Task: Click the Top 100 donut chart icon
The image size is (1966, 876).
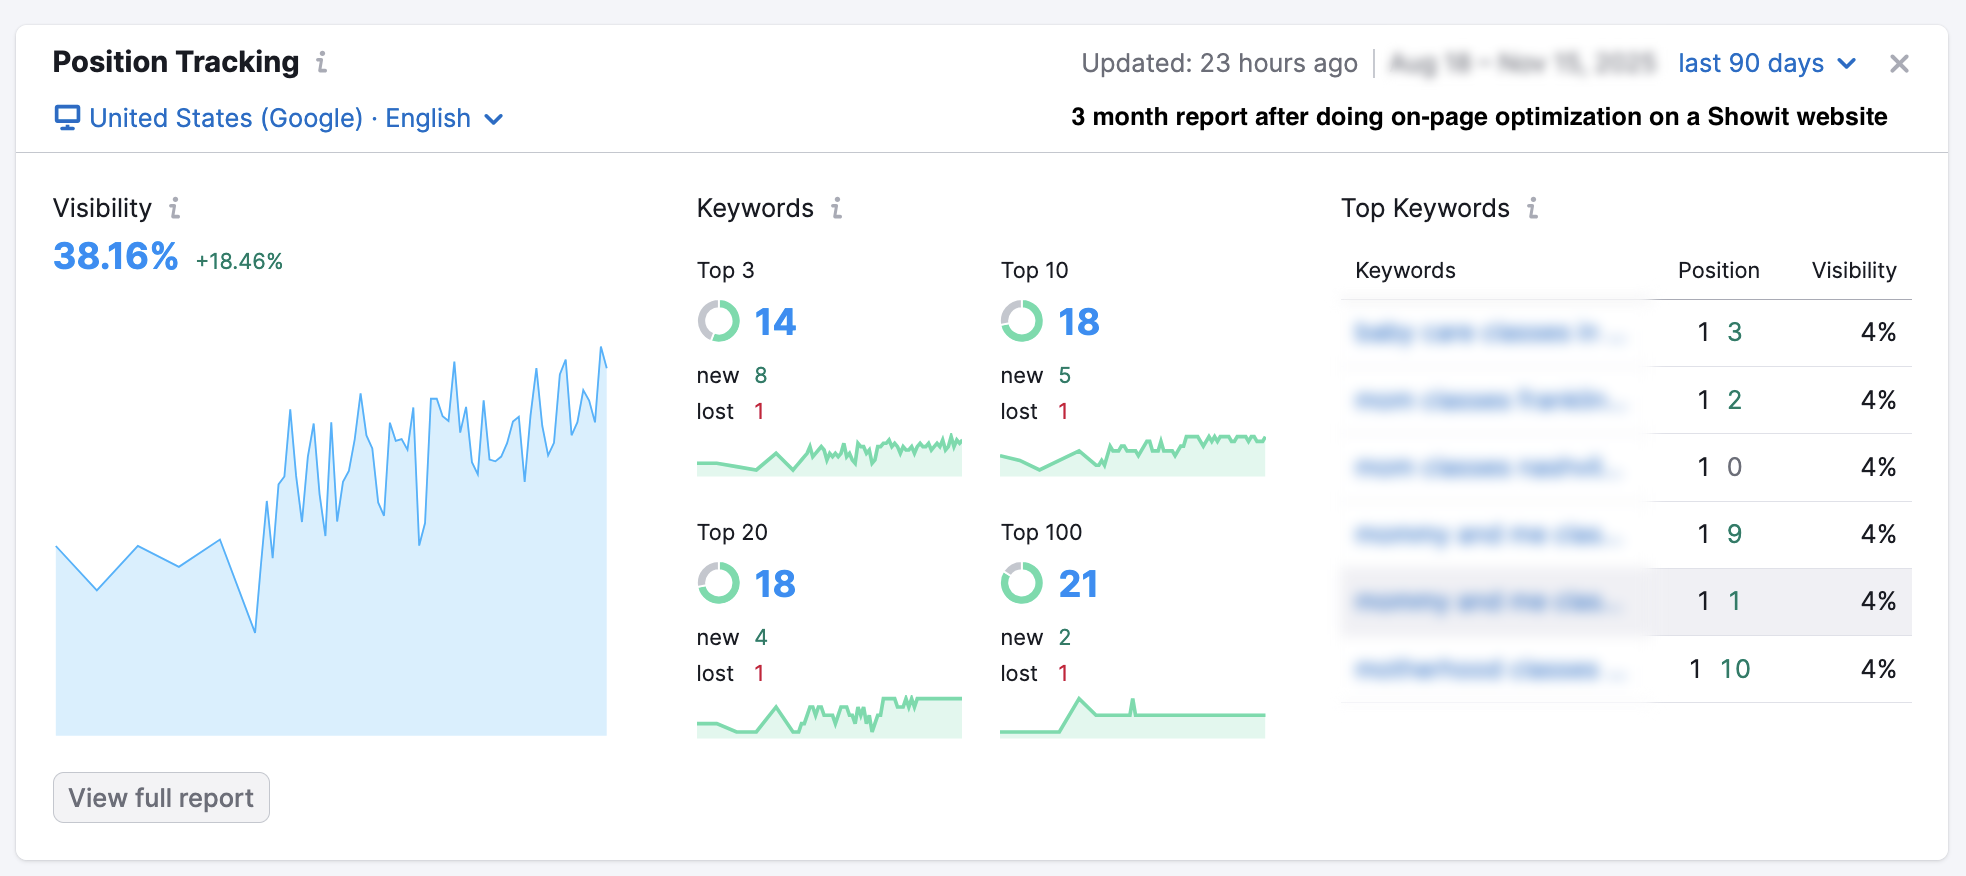Action: 1021,583
